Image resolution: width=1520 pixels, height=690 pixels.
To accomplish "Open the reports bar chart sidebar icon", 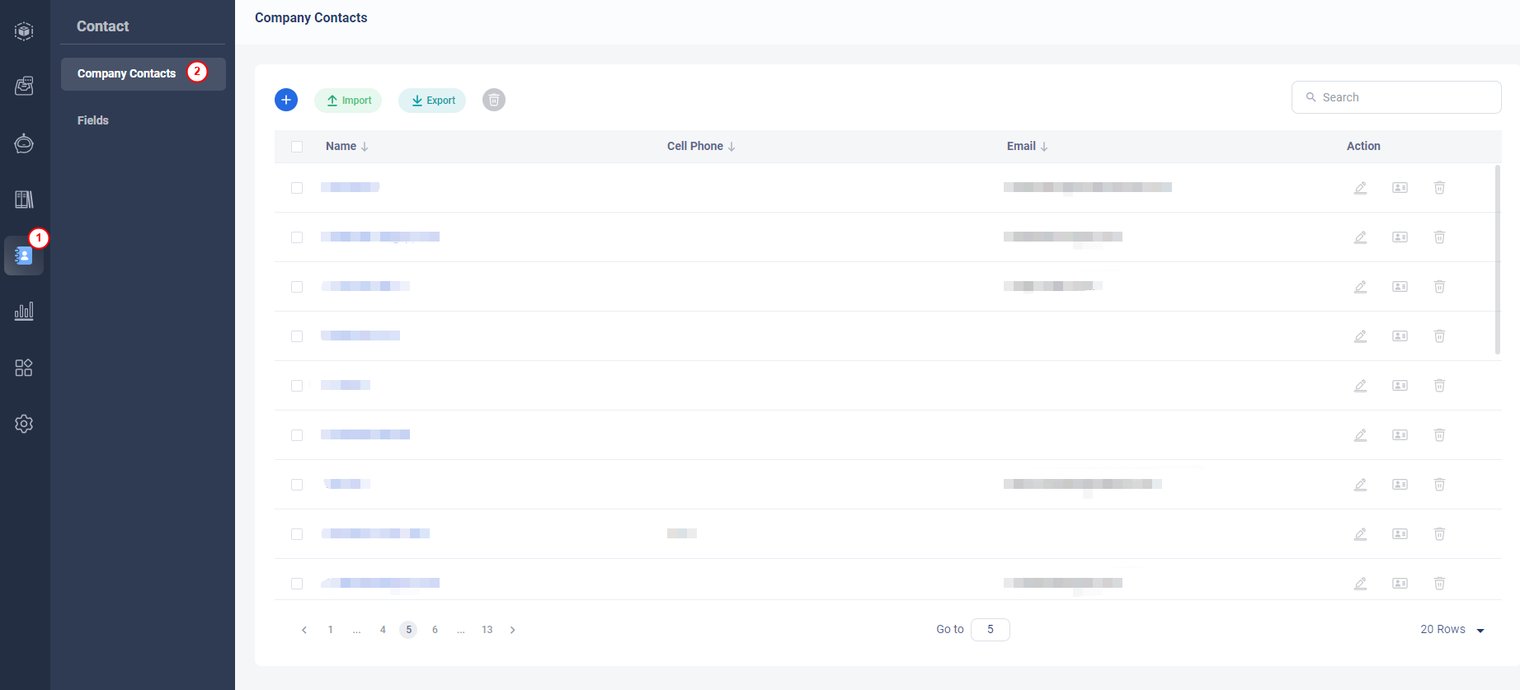I will (24, 312).
